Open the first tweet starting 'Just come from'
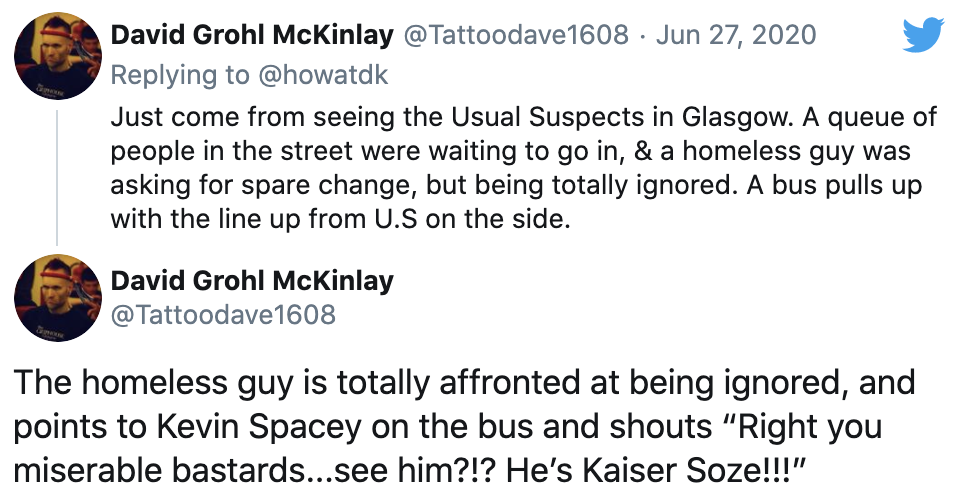 (523, 167)
